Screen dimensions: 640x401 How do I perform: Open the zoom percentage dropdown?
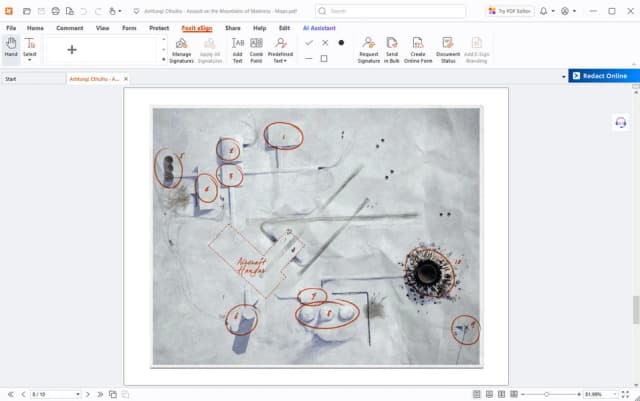615,394
